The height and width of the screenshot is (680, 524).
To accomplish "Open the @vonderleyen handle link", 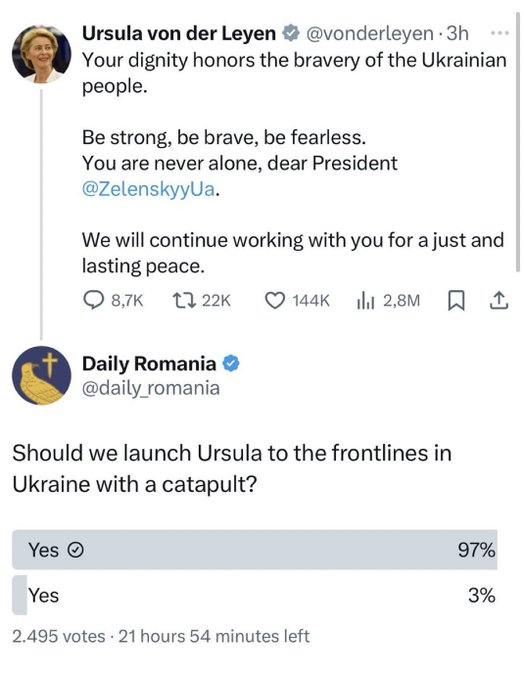I will [370, 33].
